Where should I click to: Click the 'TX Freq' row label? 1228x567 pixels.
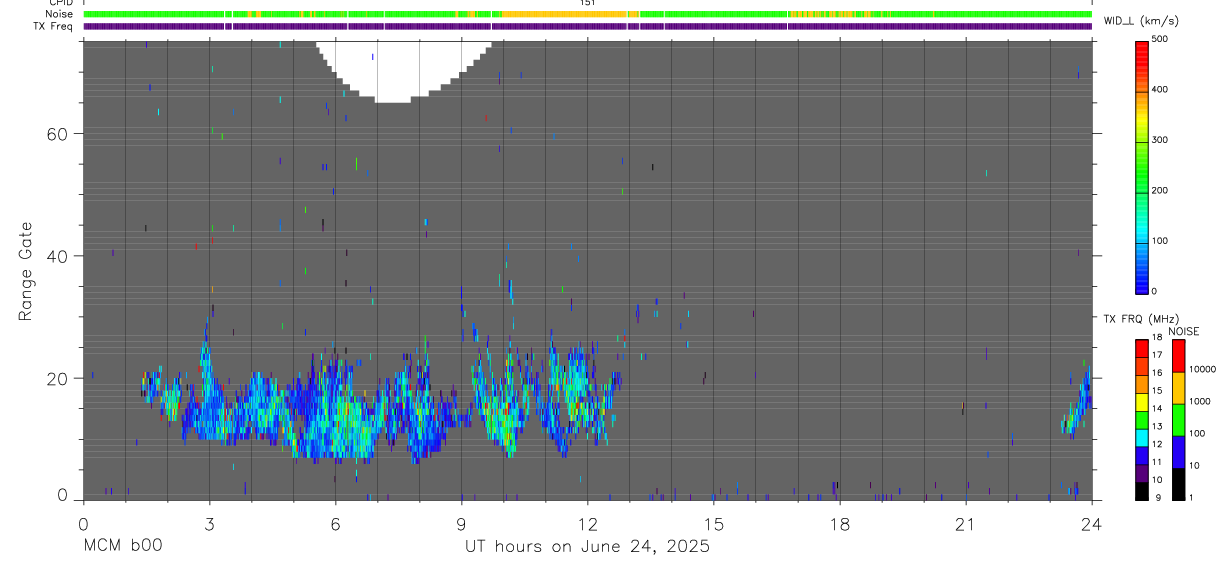point(54,26)
